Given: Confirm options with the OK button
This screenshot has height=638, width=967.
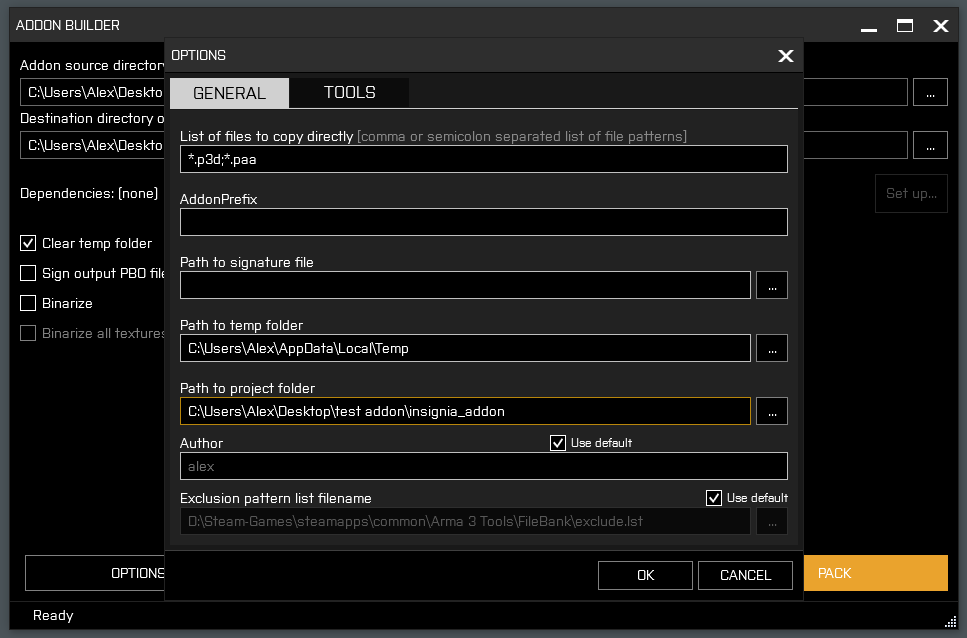Looking at the screenshot, I should point(645,575).
